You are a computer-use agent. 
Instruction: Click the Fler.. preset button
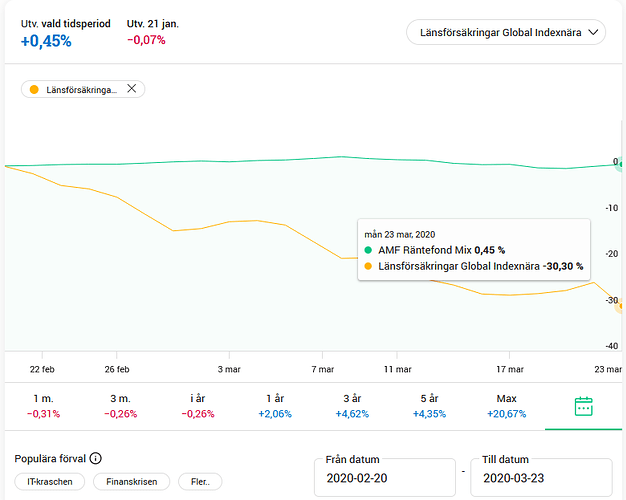point(199,481)
